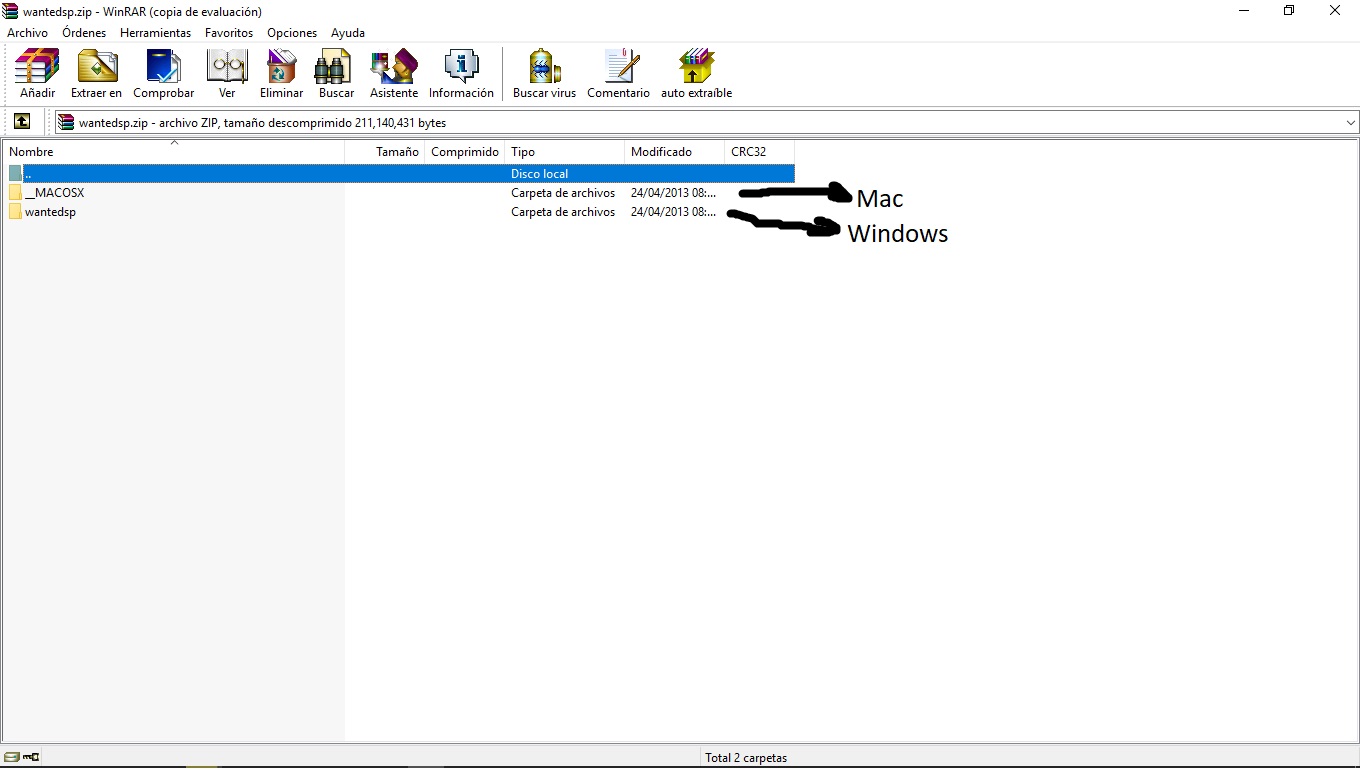Click the disk icon in status bar
This screenshot has width=1360, height=770.
(12, 757)
